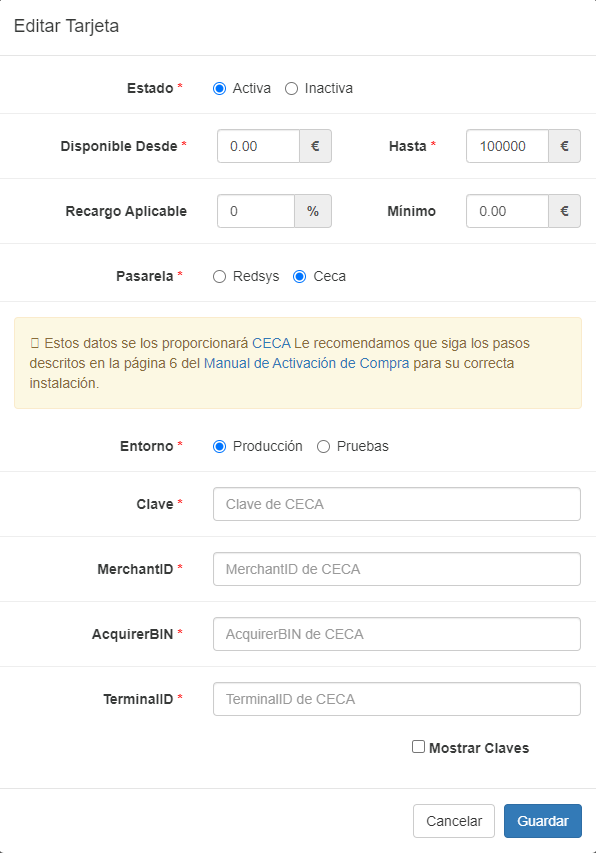The image size is (596, 853).
Task: Switch the Entorno to Pruebas
Action: click(x=322, y=446)
